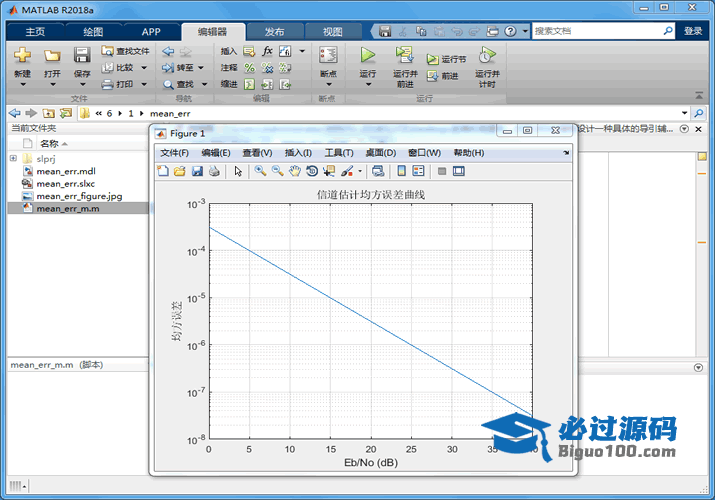Click the back arrow in address bar

point(15,113)
